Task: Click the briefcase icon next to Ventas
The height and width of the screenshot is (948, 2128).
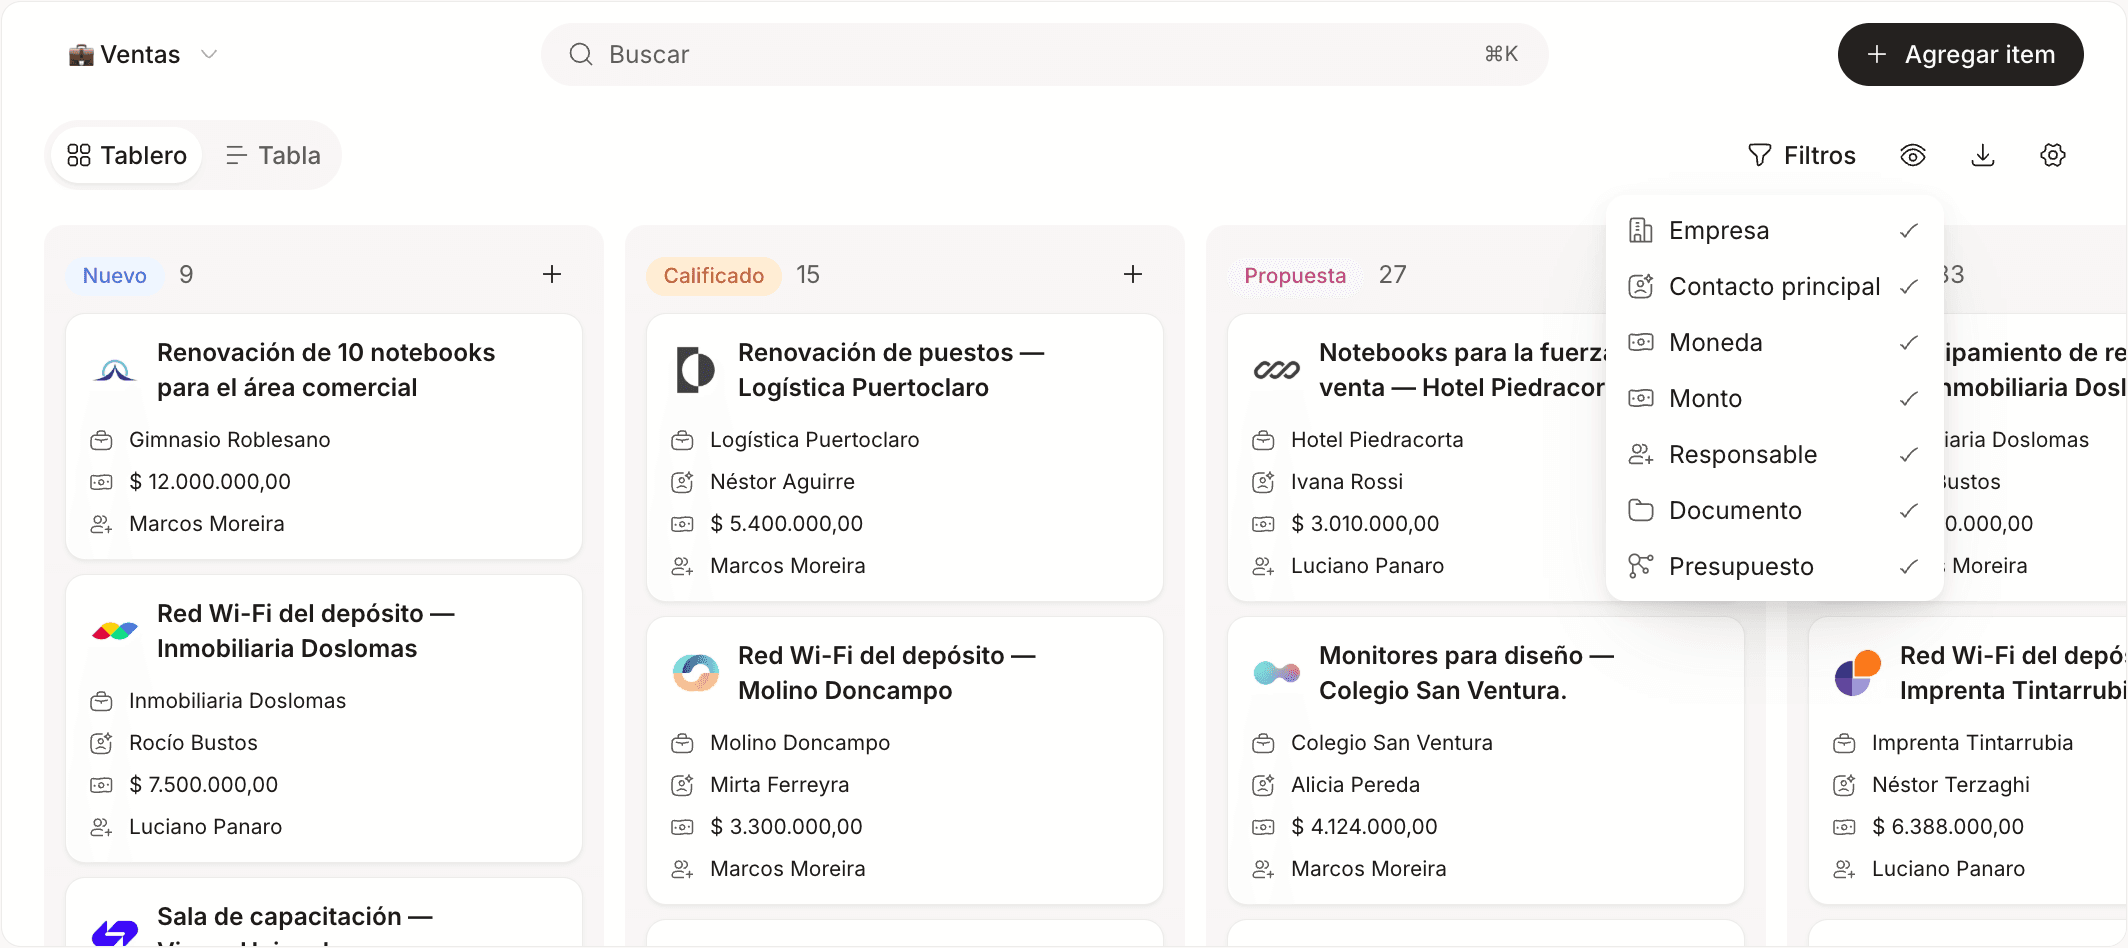Action: (81, 55)
